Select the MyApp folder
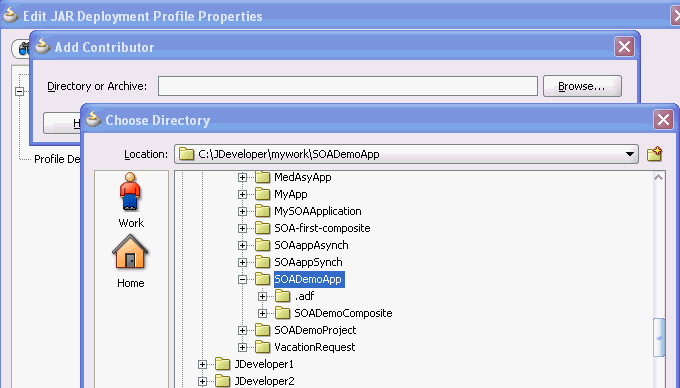Viewport: 680px width, 388px height. pos(291,194)
